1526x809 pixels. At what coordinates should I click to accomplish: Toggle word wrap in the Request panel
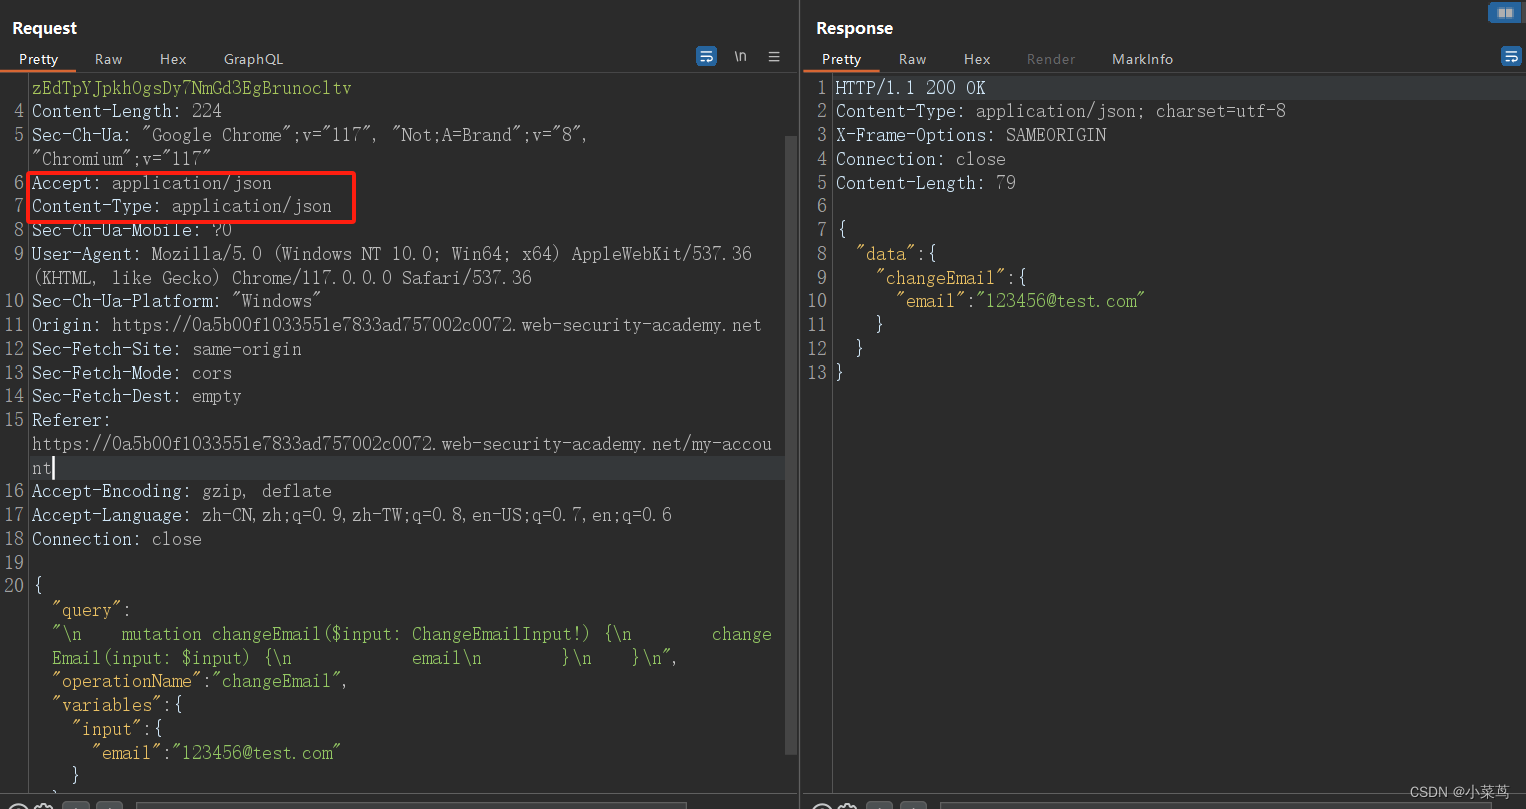[706, 57]
